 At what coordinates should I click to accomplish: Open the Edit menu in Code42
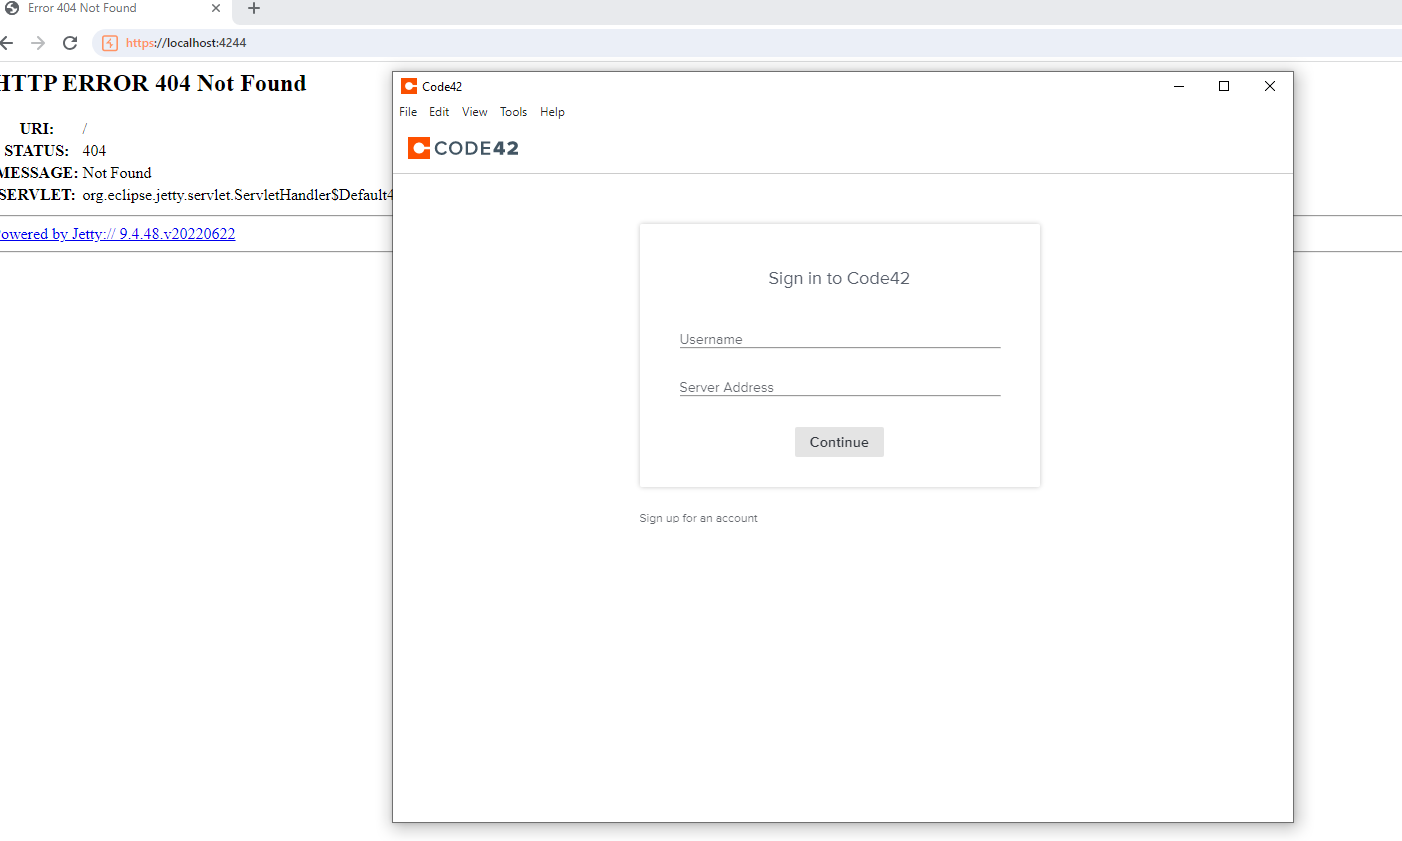(x=439, y=112)
